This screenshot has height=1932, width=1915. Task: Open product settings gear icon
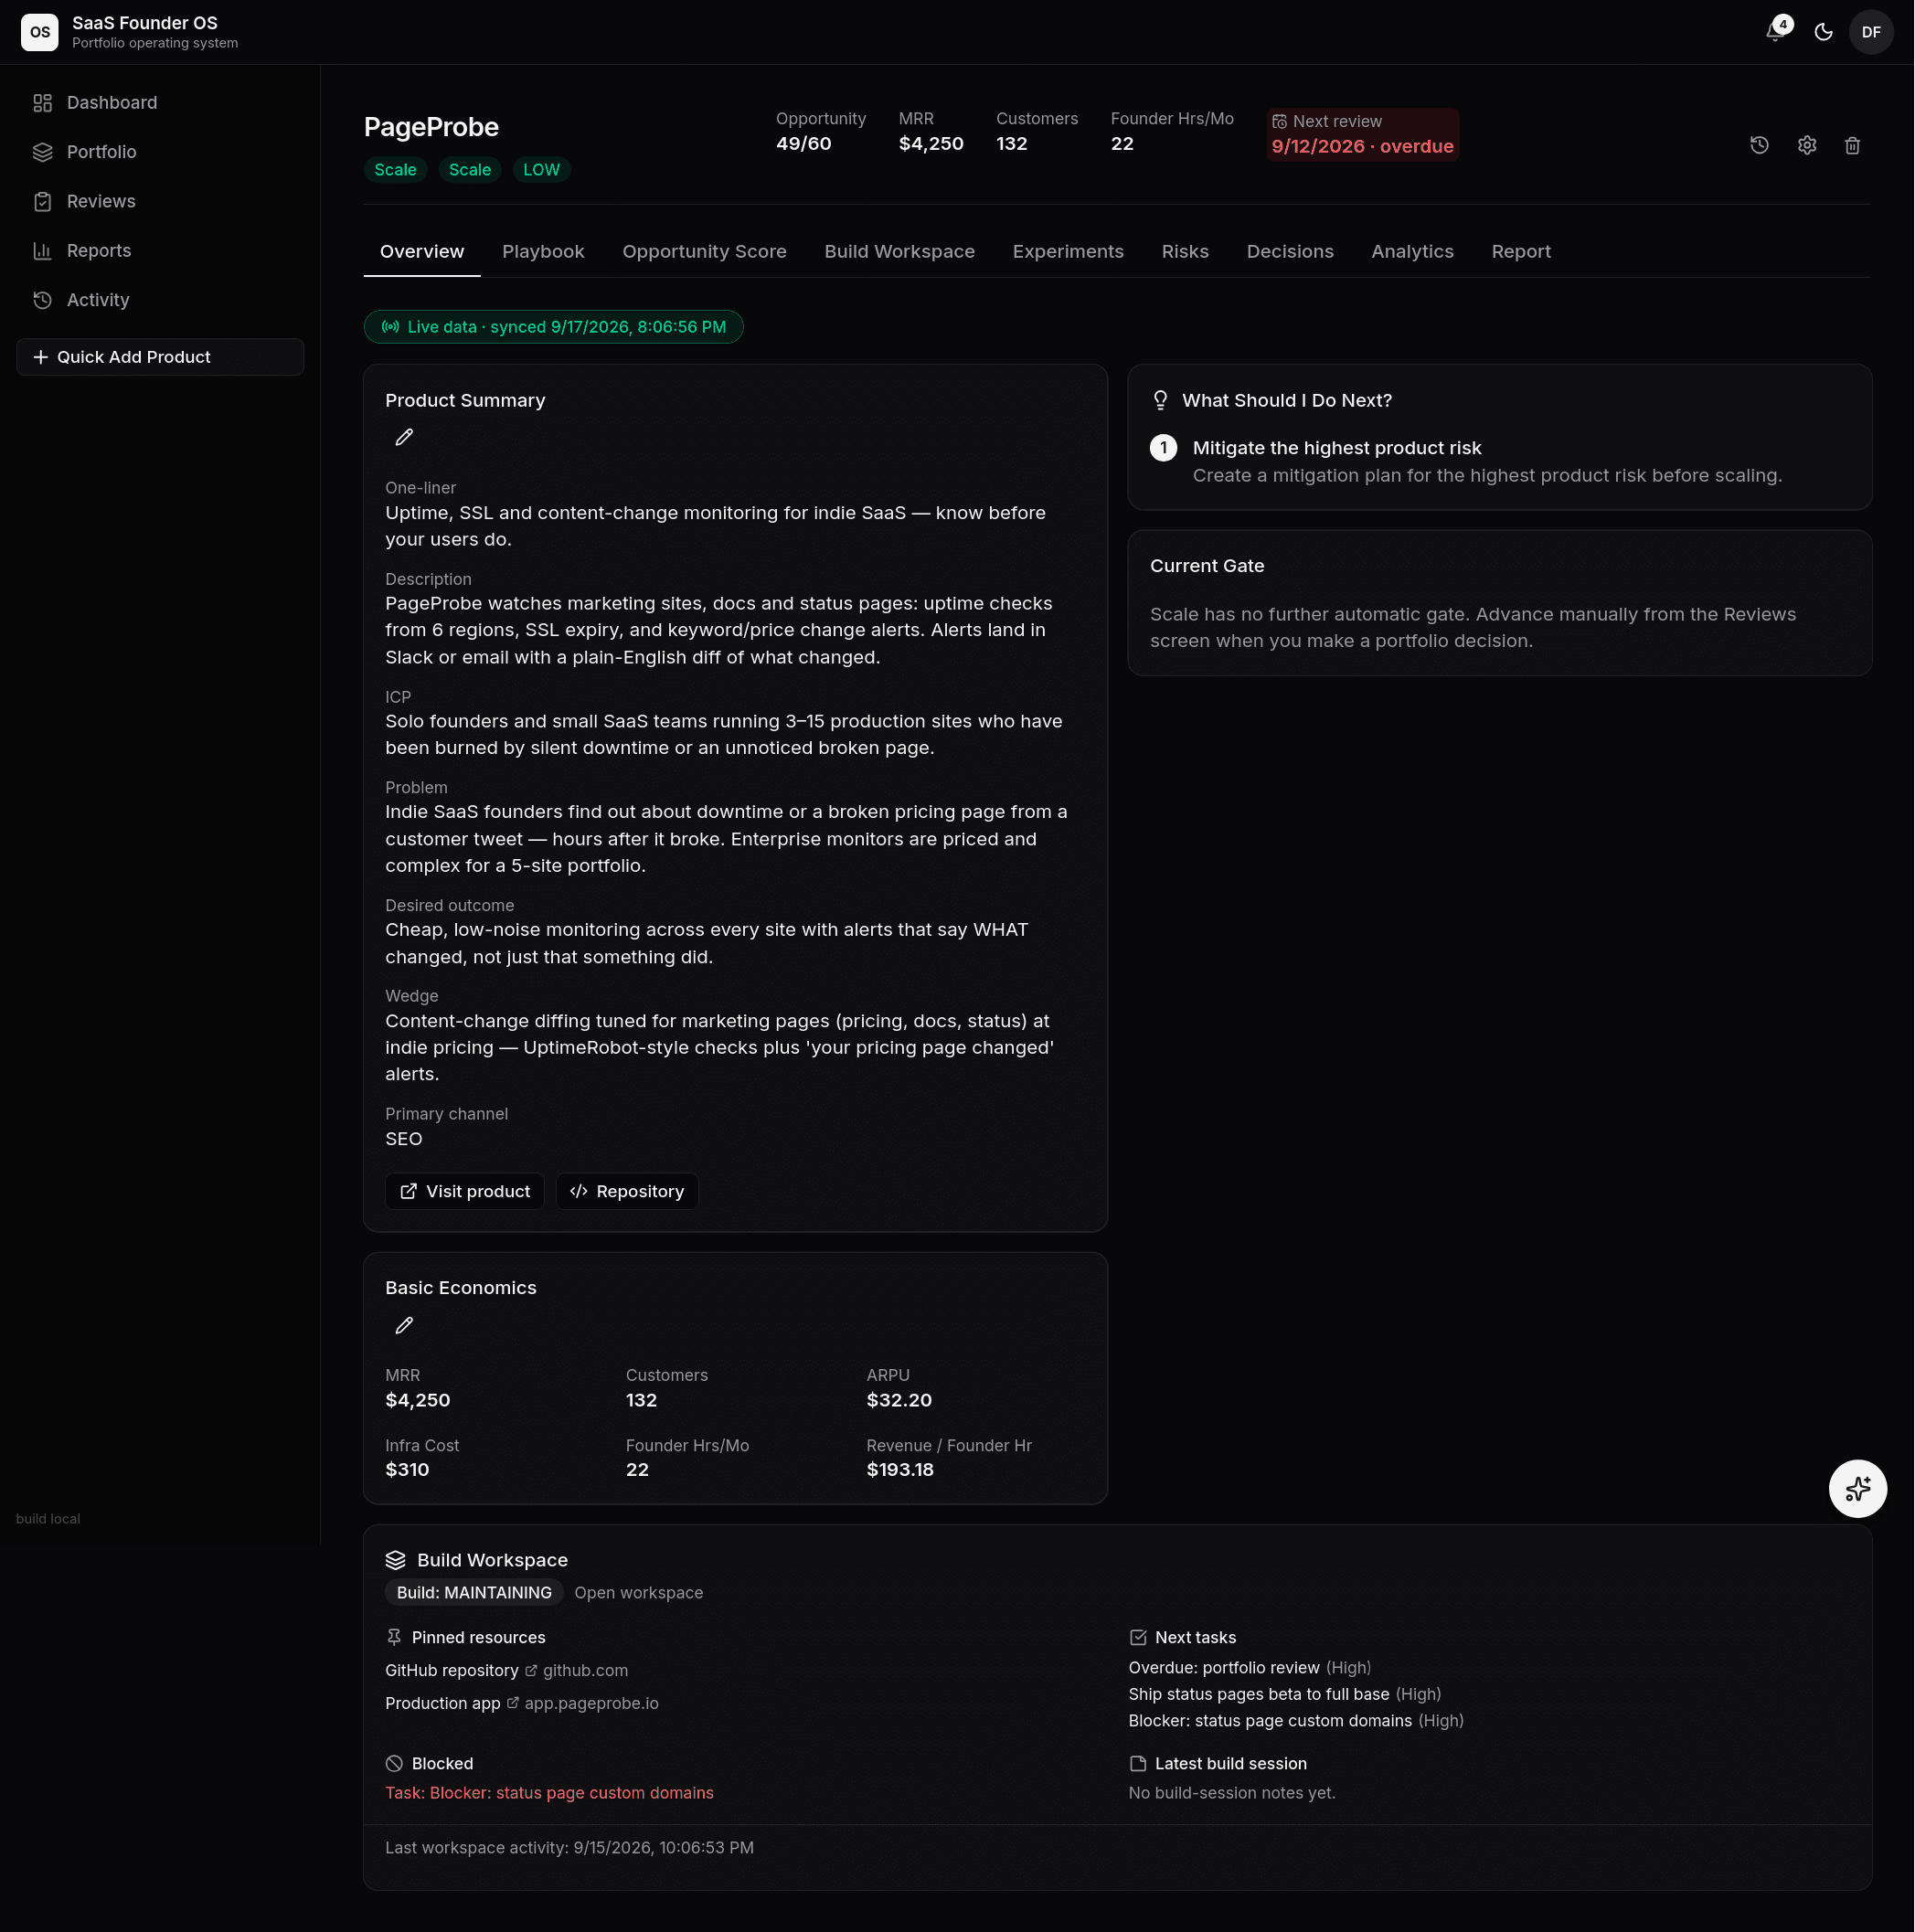tap(1806, 145)
